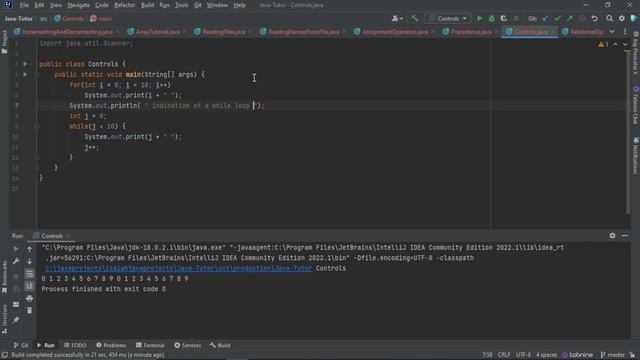Click down arrow in Run console toolbar
This screenshot has height=360, width=640.
pos(29,261)
